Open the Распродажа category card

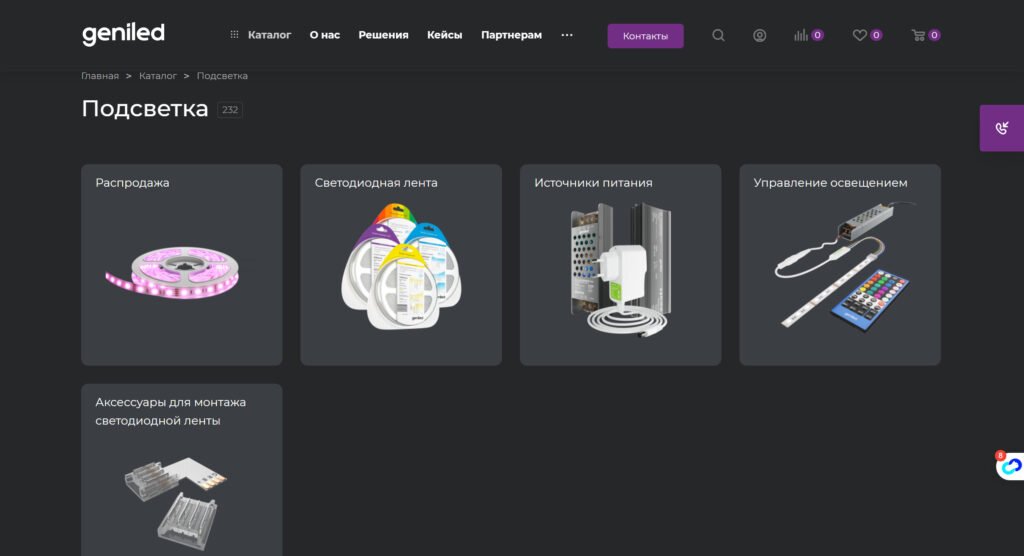pyautogui.click(x=181, y=265)
